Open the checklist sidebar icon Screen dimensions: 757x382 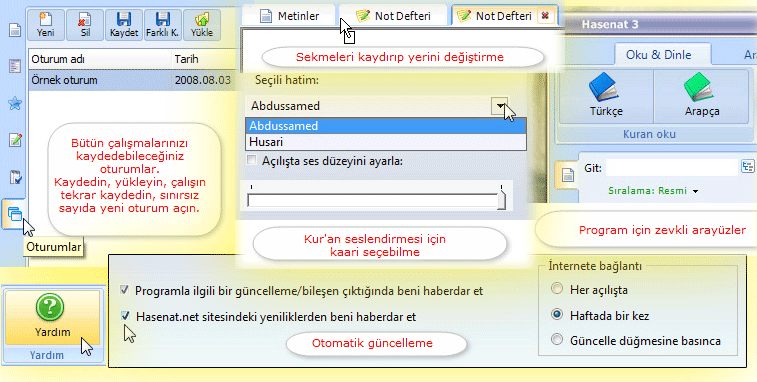click(x=15, y=177)
